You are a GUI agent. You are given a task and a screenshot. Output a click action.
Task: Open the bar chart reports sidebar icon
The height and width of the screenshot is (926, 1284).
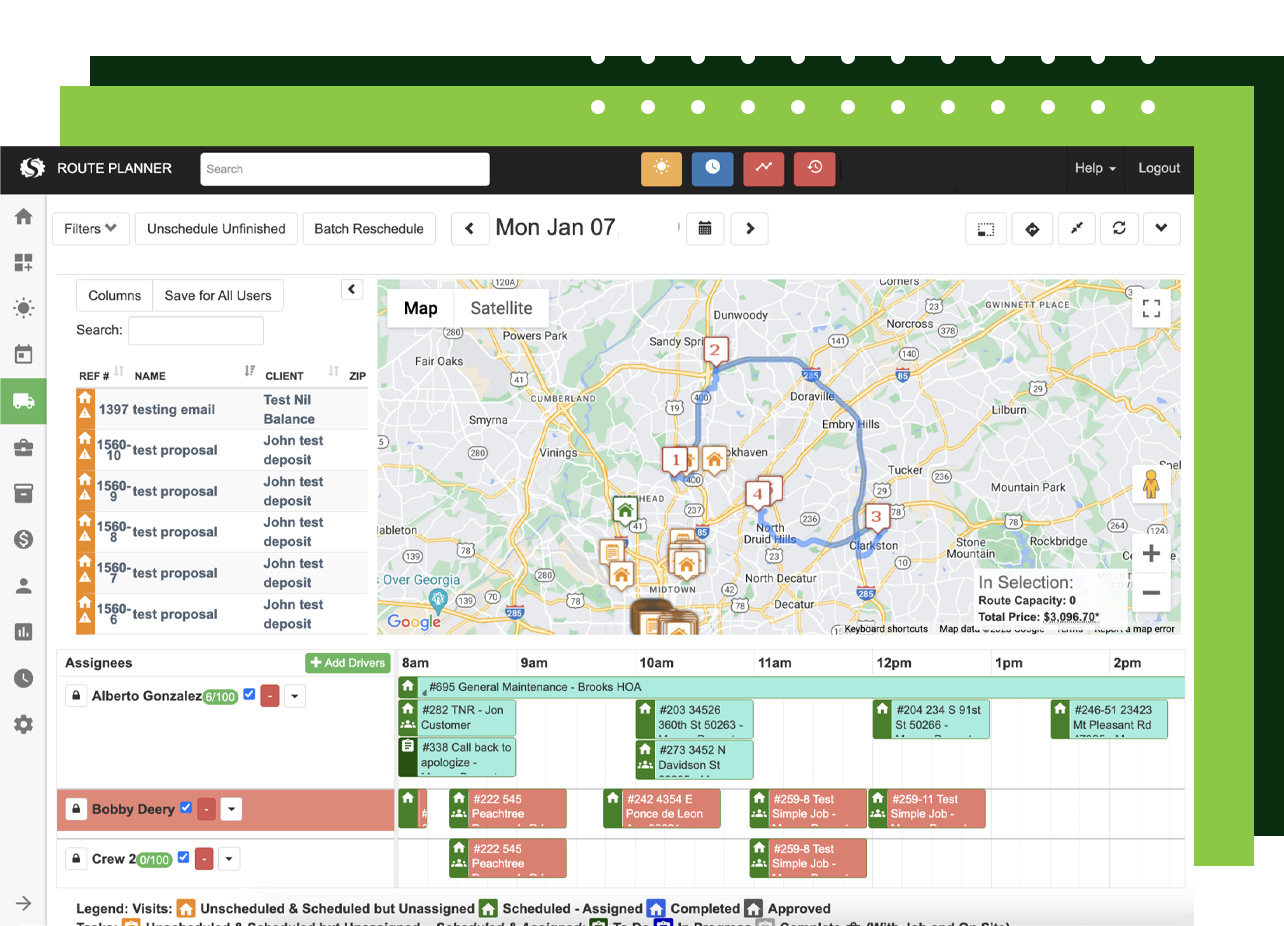click(x=23, y=632)
